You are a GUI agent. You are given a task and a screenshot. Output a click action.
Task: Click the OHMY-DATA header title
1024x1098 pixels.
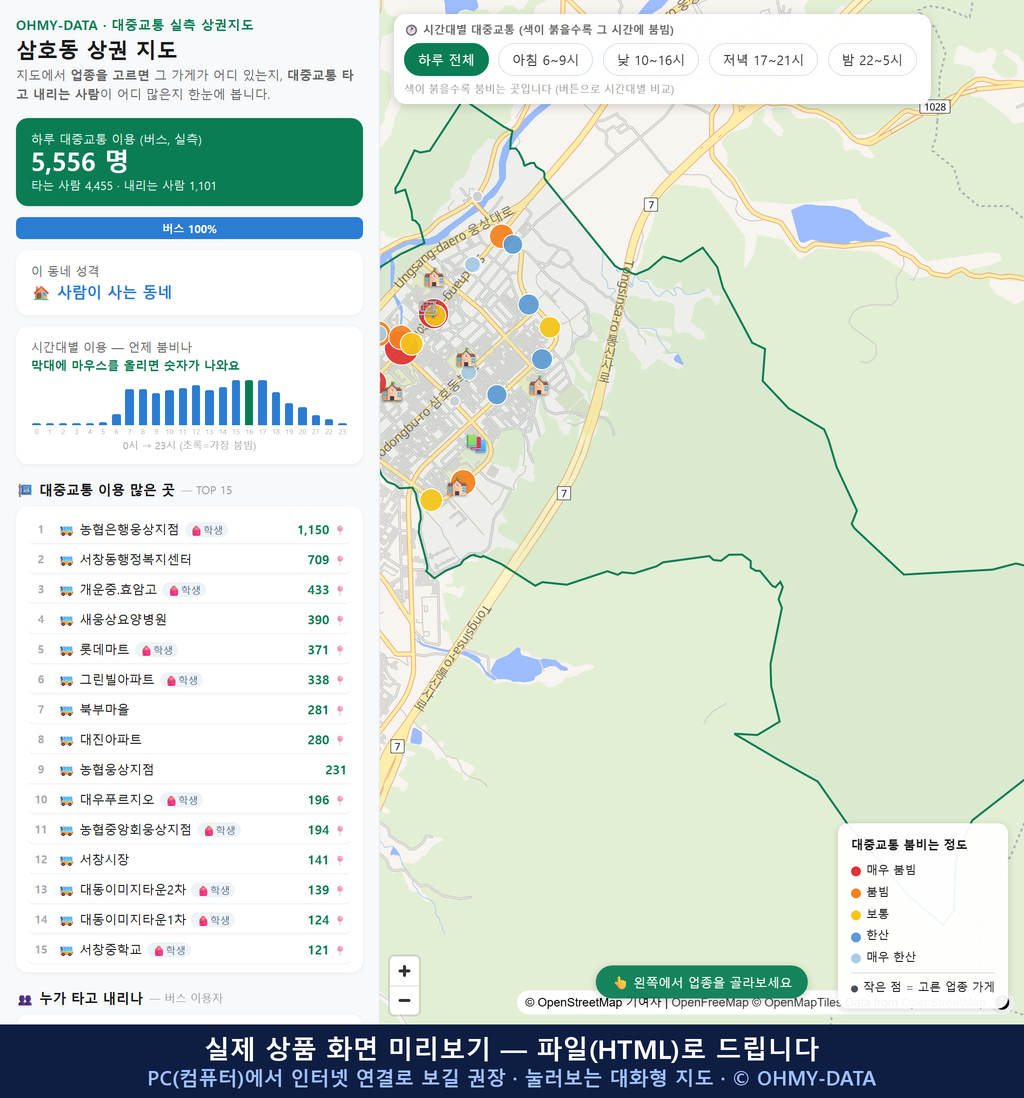(134, 25)
